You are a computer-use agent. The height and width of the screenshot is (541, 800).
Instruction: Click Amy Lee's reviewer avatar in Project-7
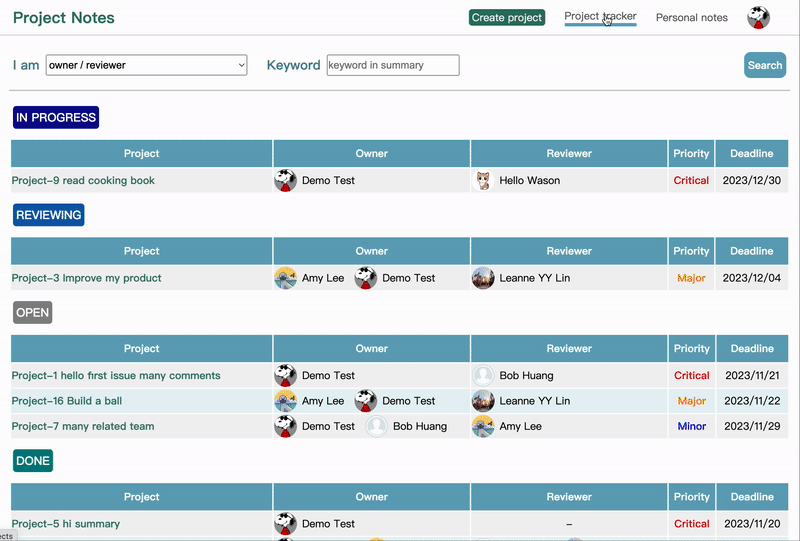click(x=483, y=426)
